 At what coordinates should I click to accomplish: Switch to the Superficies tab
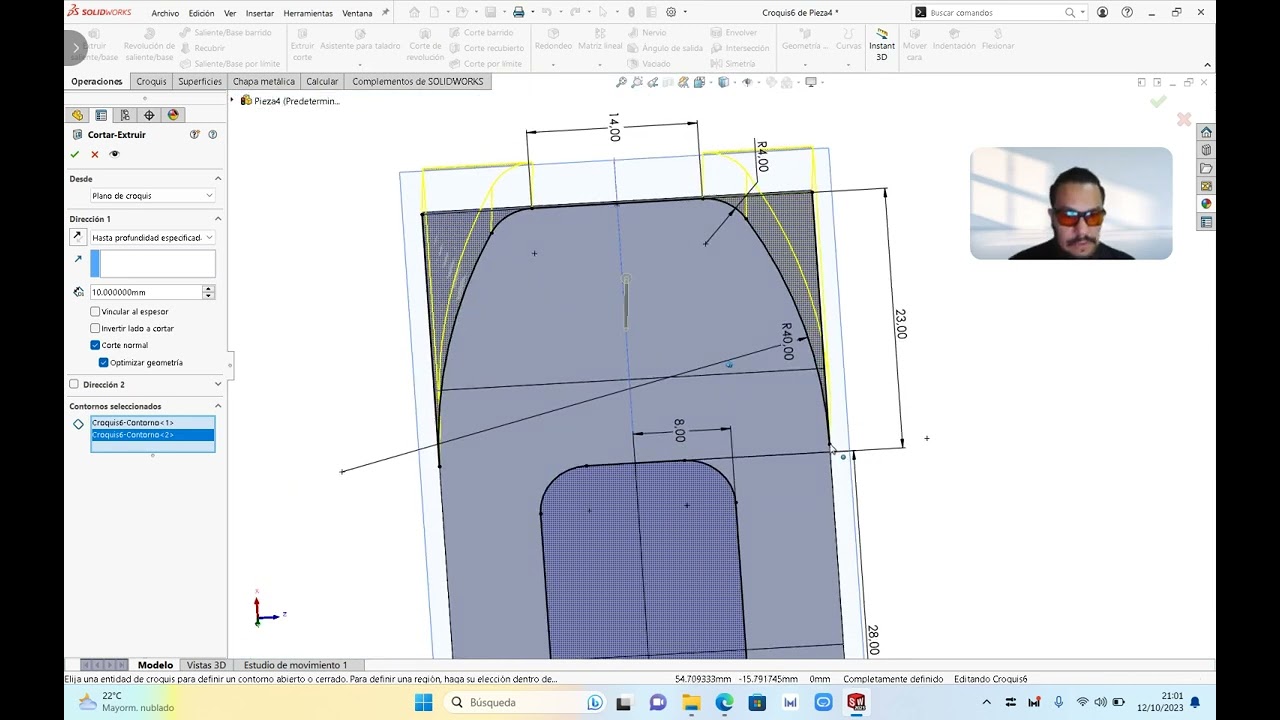click(x=200, y=81)
